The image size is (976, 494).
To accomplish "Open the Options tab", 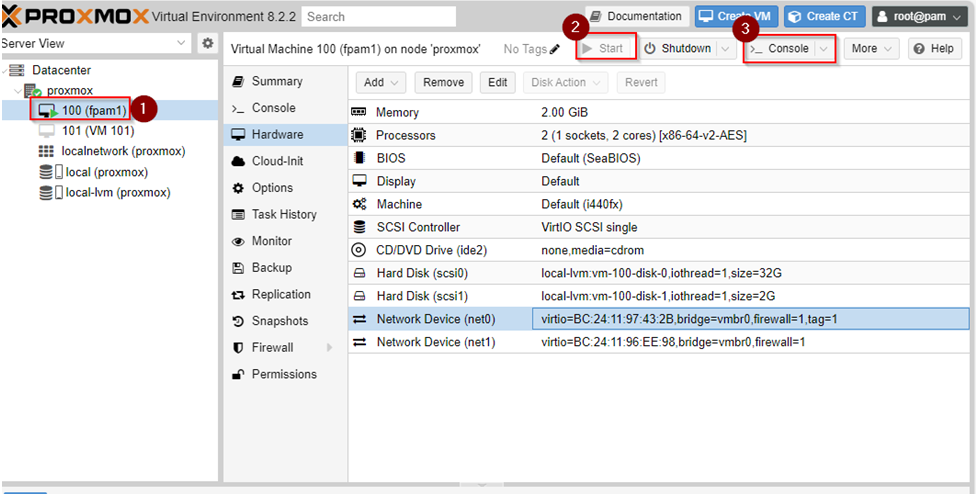I will click(285, 188).
